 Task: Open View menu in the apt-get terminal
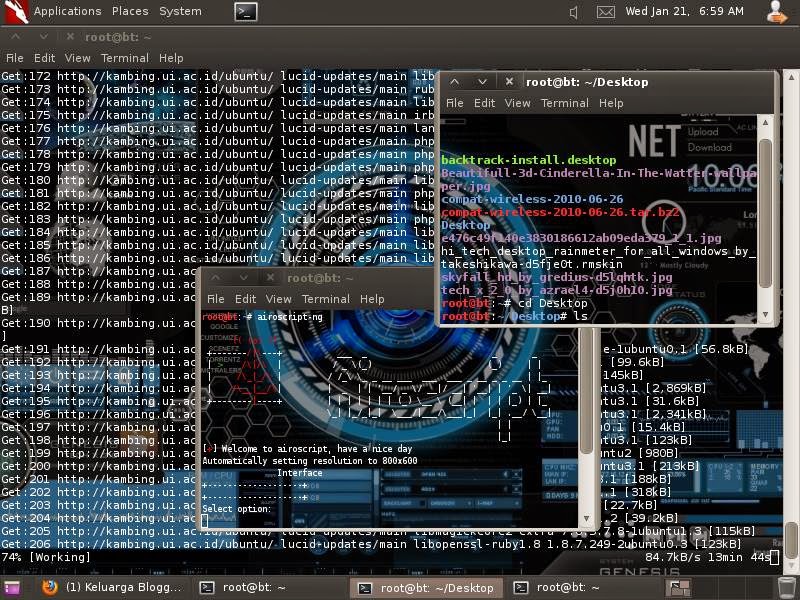coord(78,58)
